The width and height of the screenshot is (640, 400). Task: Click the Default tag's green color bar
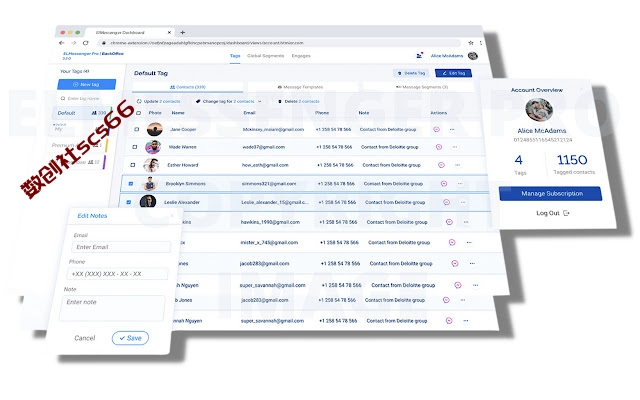tap(110, 113)
